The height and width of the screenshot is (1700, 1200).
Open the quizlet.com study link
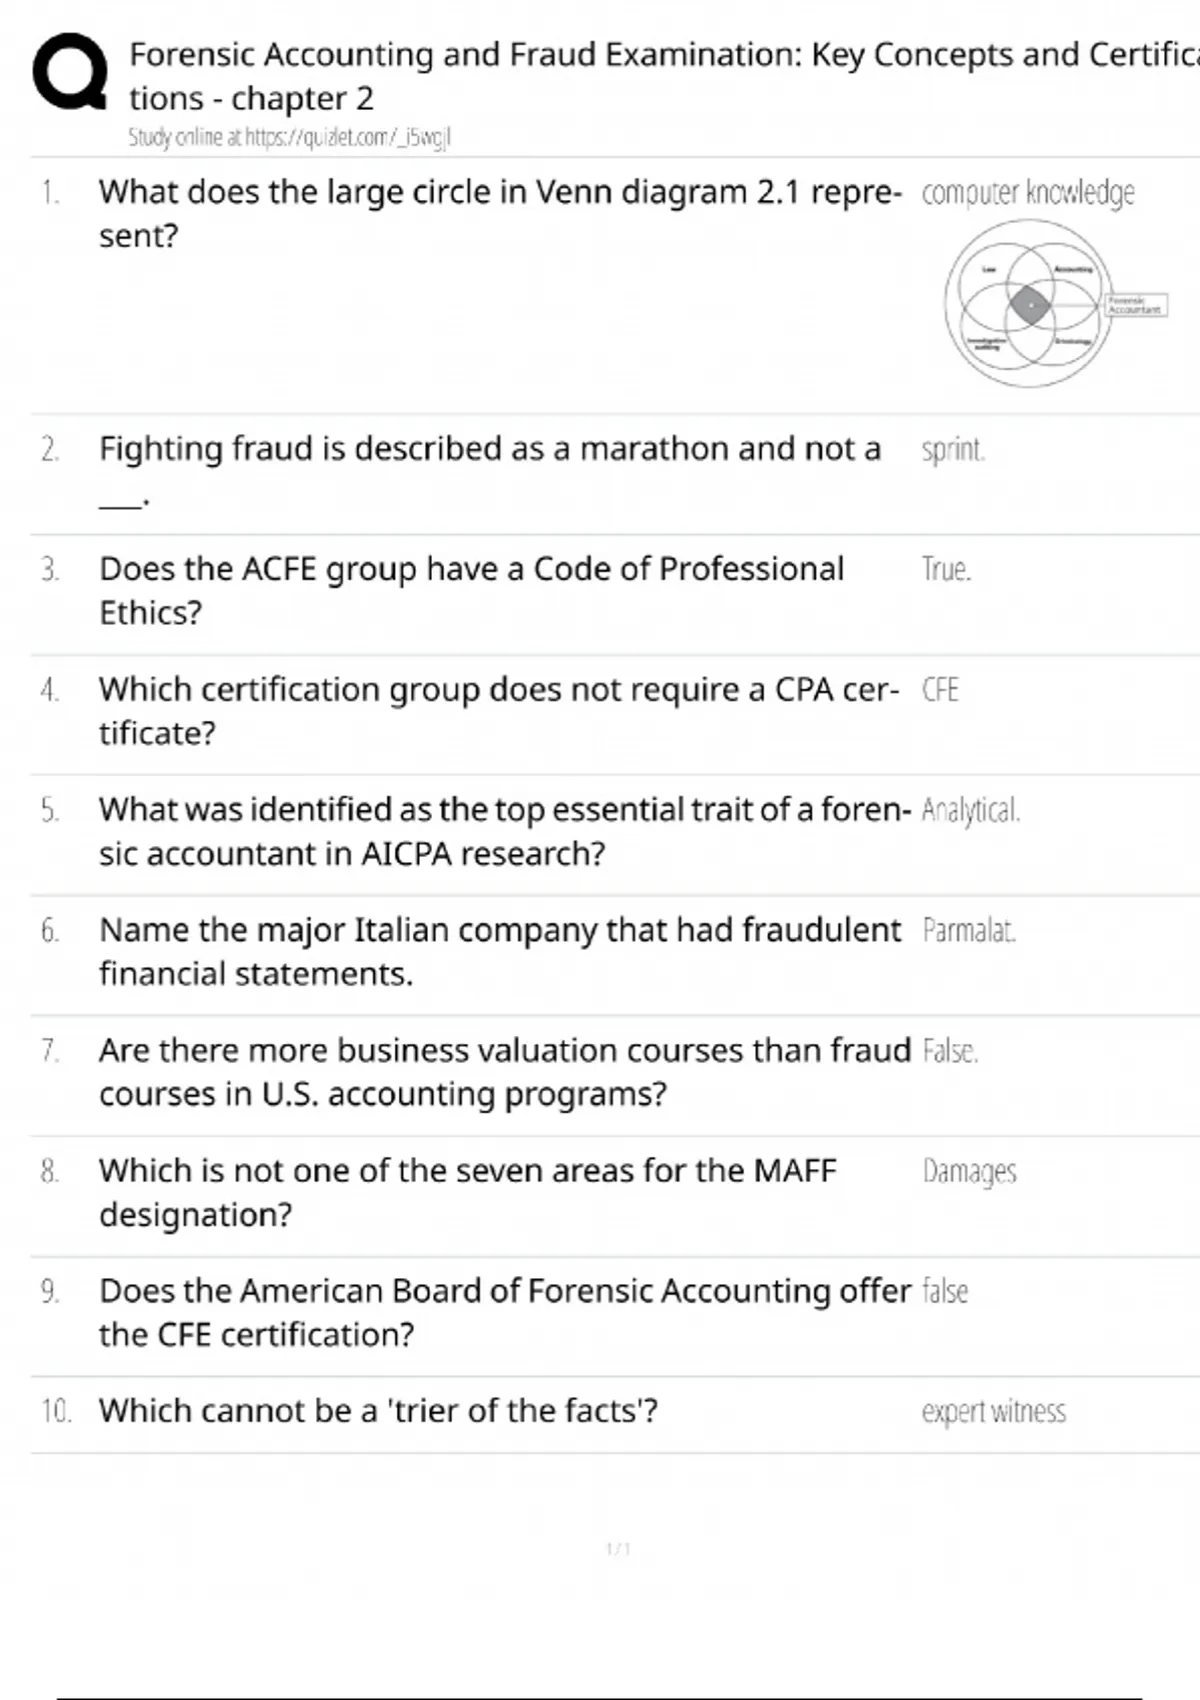(289, 138)
